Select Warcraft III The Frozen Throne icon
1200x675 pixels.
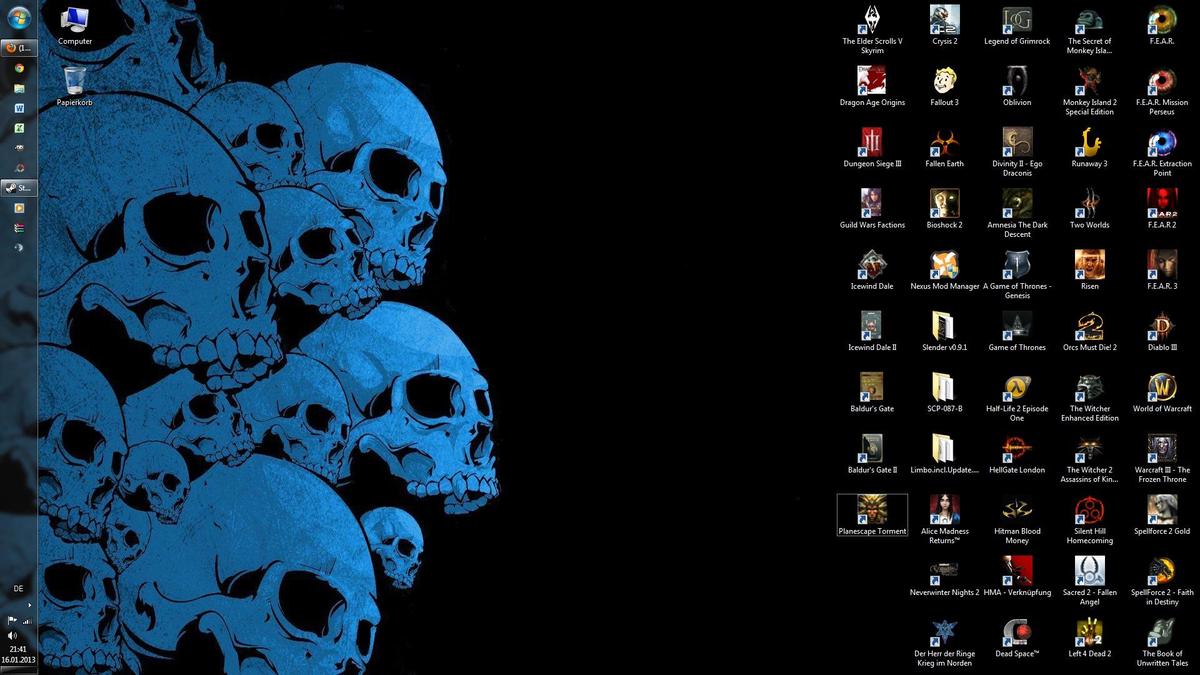(1162, 458)
